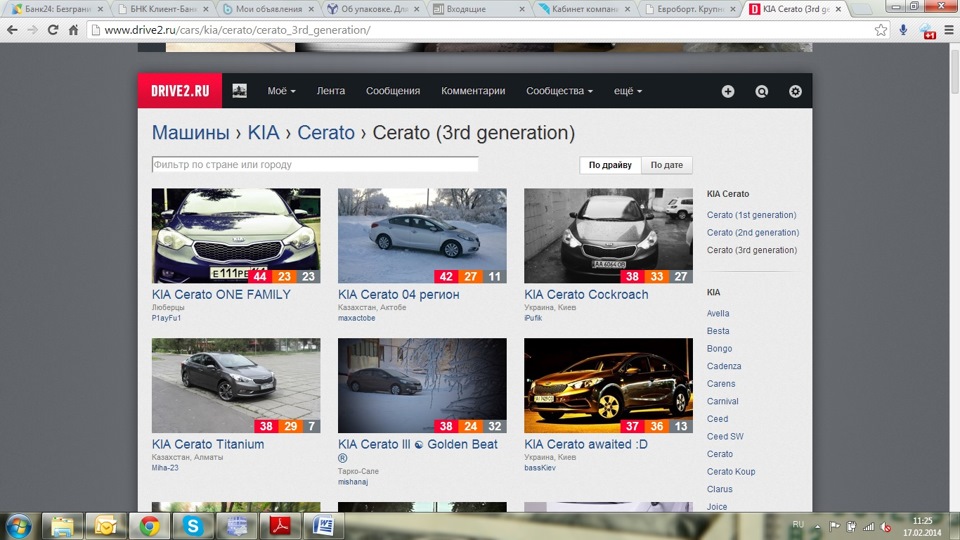Open KIA Cerato ONE FAMILY link
This screenshot has width=960, height=540.
coord(221,294)
